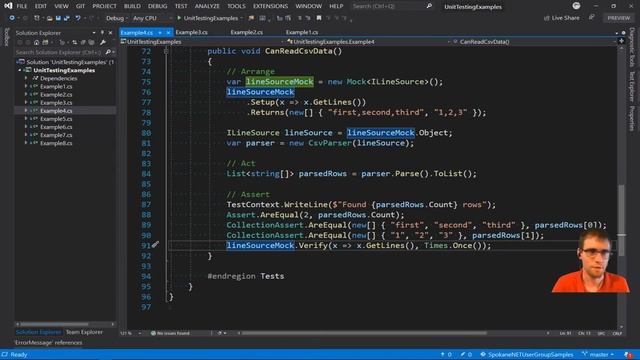Close the Solution Explorer panel
The image size is (640, 360).
[x=110, y=33]
